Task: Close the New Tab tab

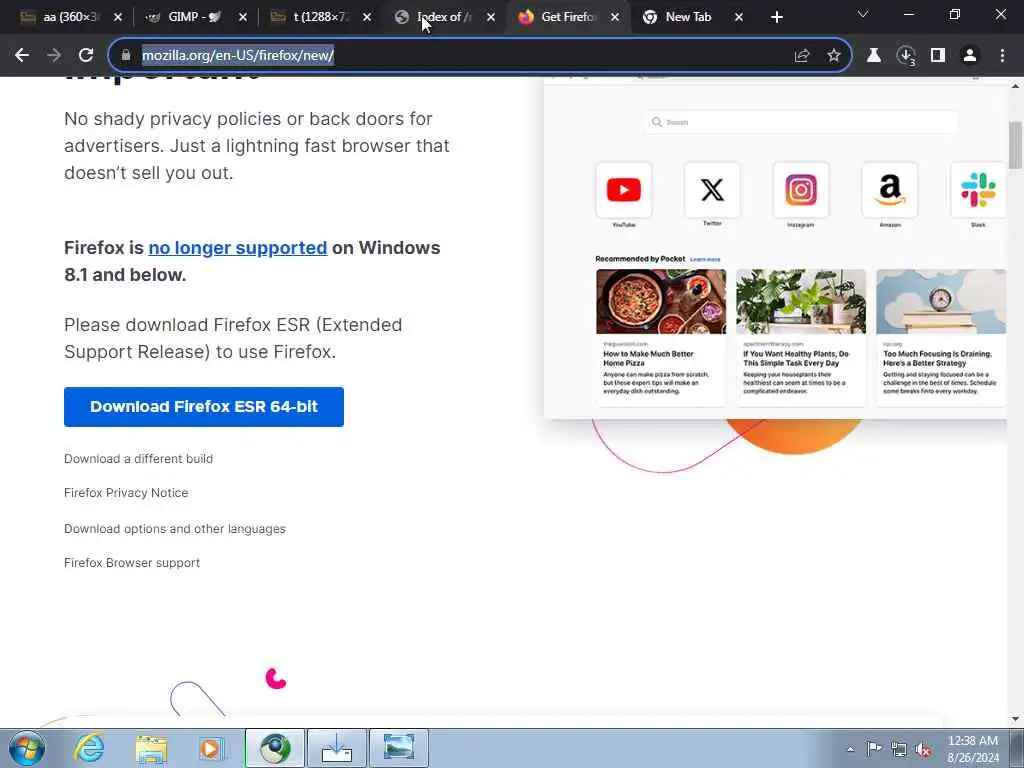Action: click(739, 18)
